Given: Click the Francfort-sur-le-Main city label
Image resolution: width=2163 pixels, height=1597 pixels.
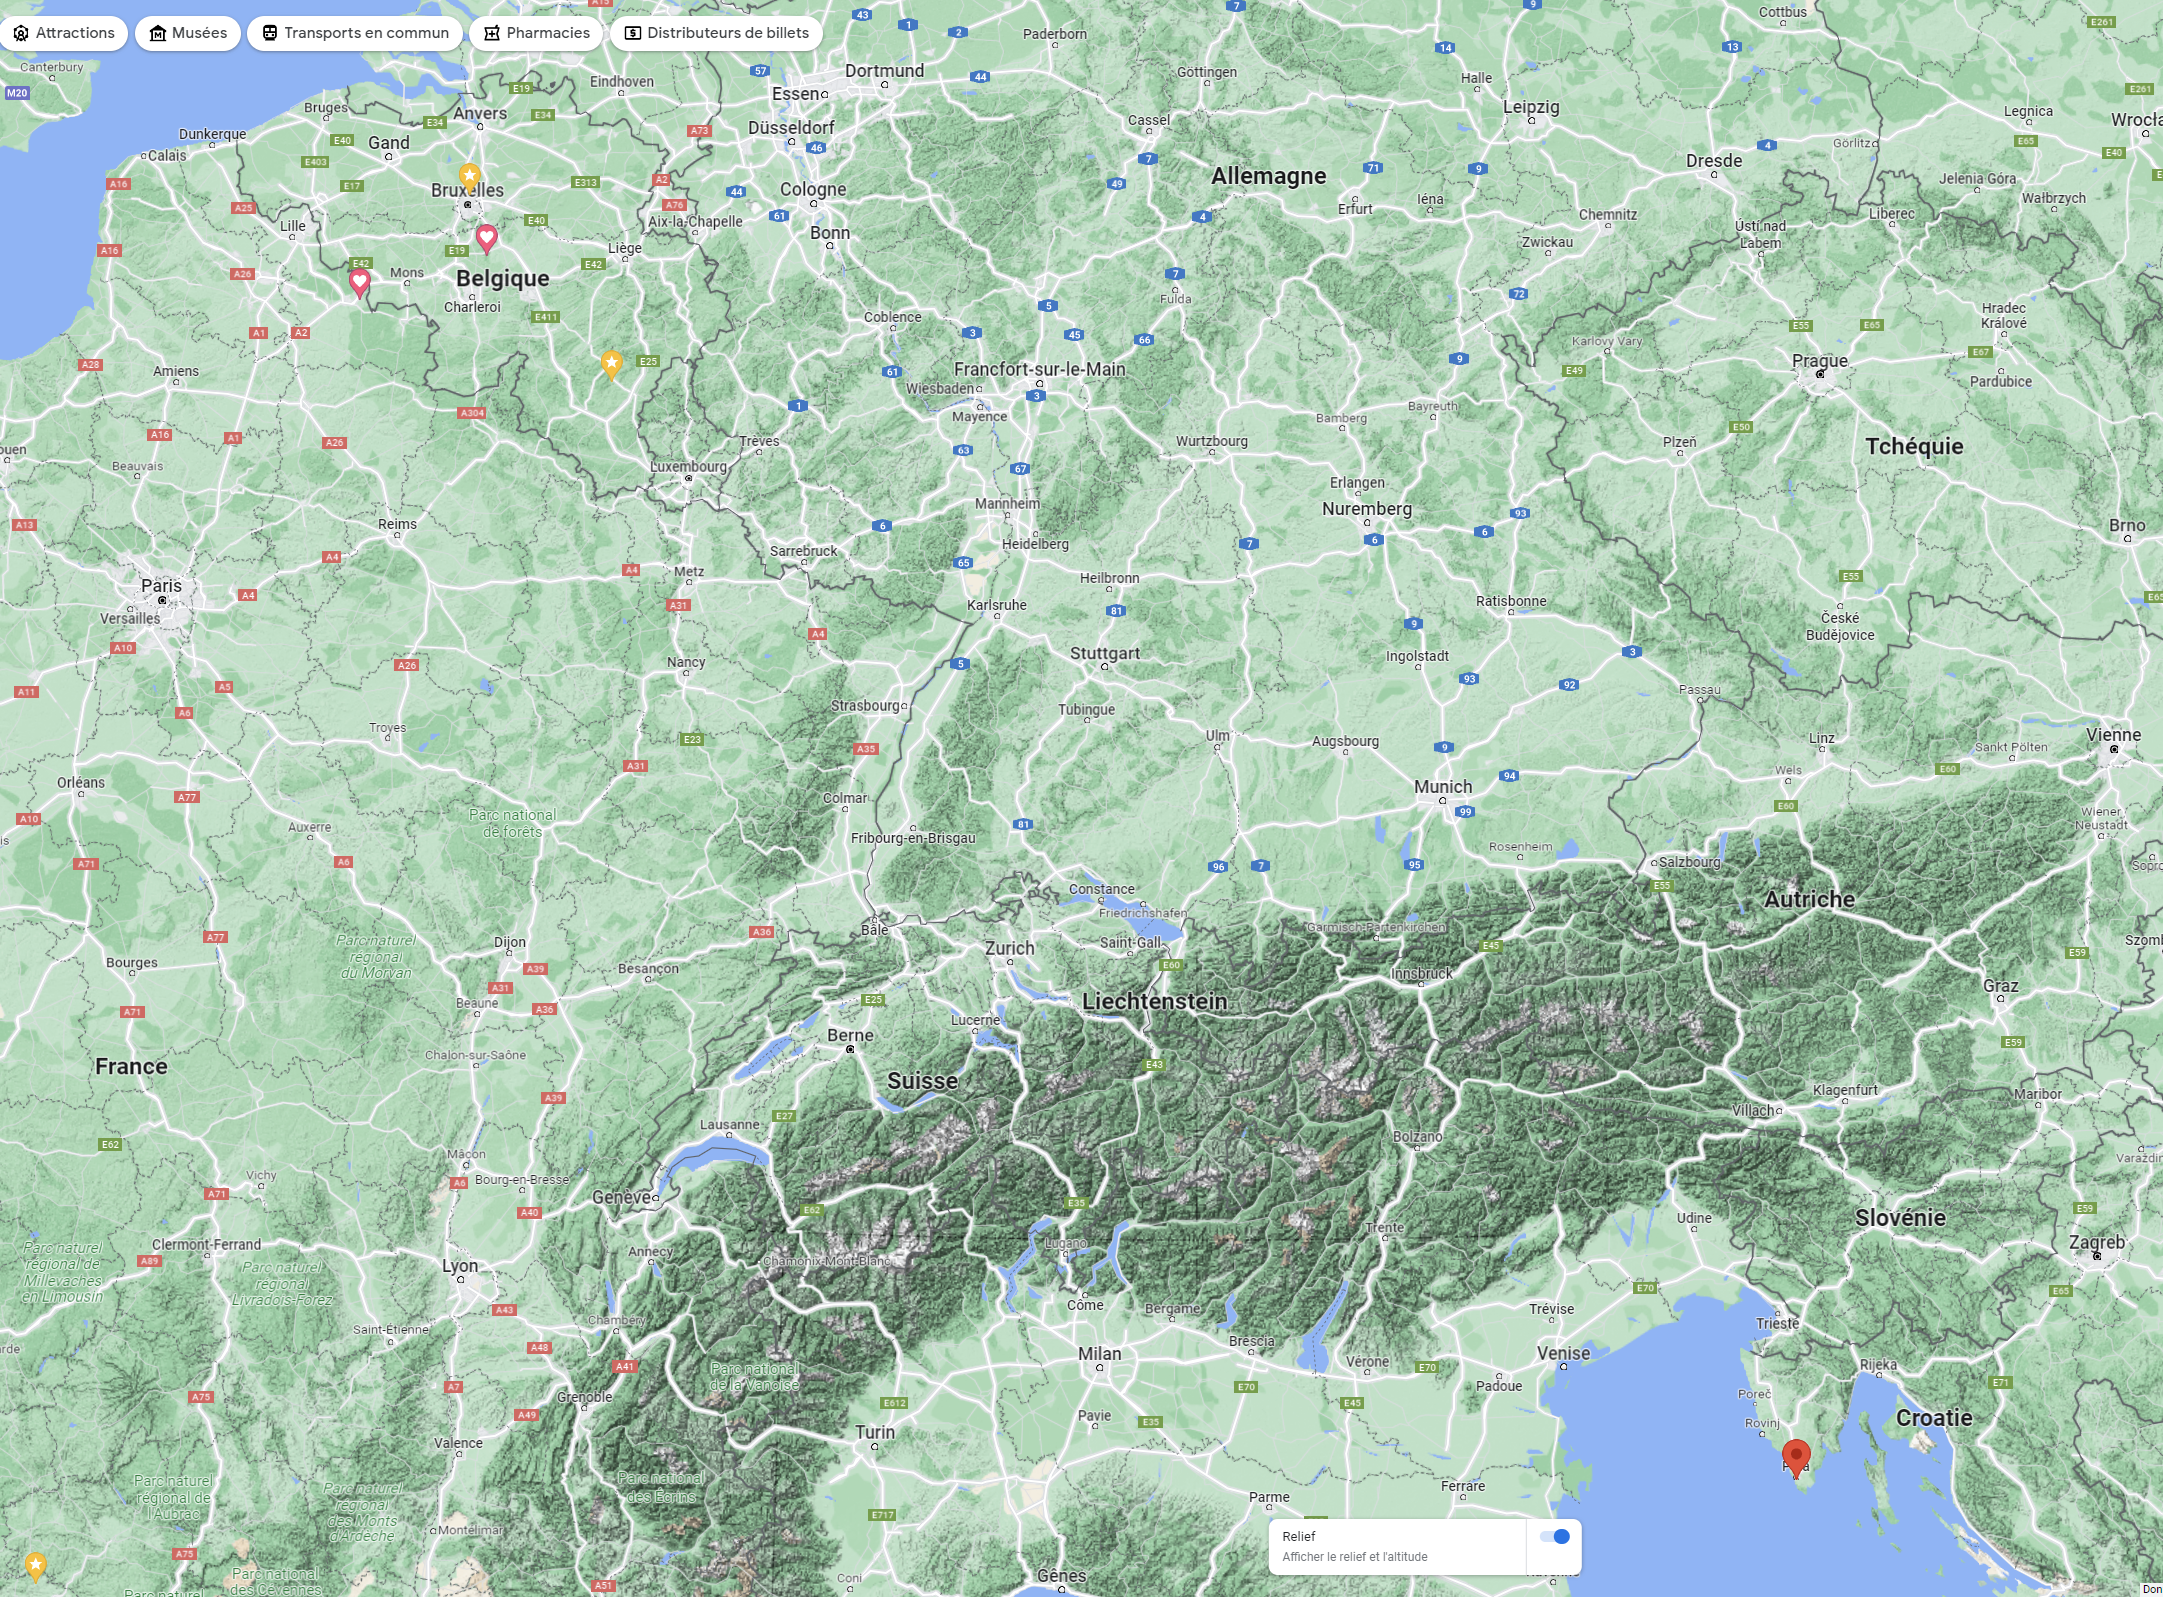Looking at the screenshot, I should click(x=1039, y=369).
